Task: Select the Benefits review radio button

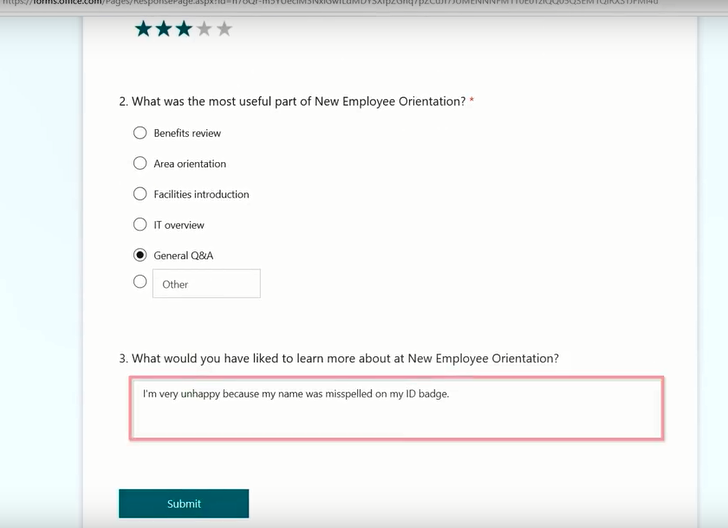Action: (x=140, y=133)
